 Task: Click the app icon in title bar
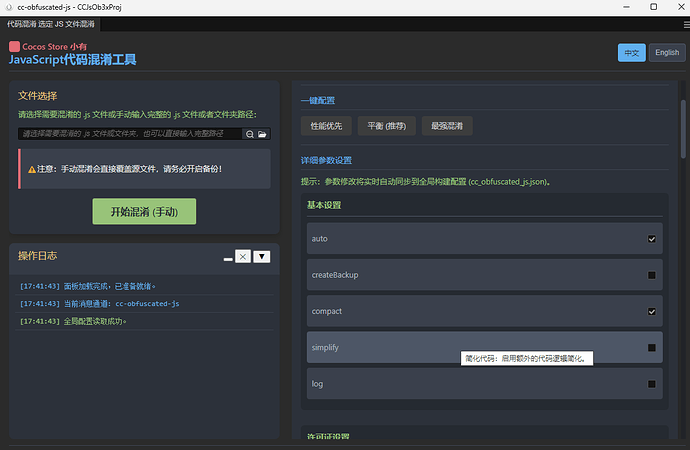[x=9, y=7]
